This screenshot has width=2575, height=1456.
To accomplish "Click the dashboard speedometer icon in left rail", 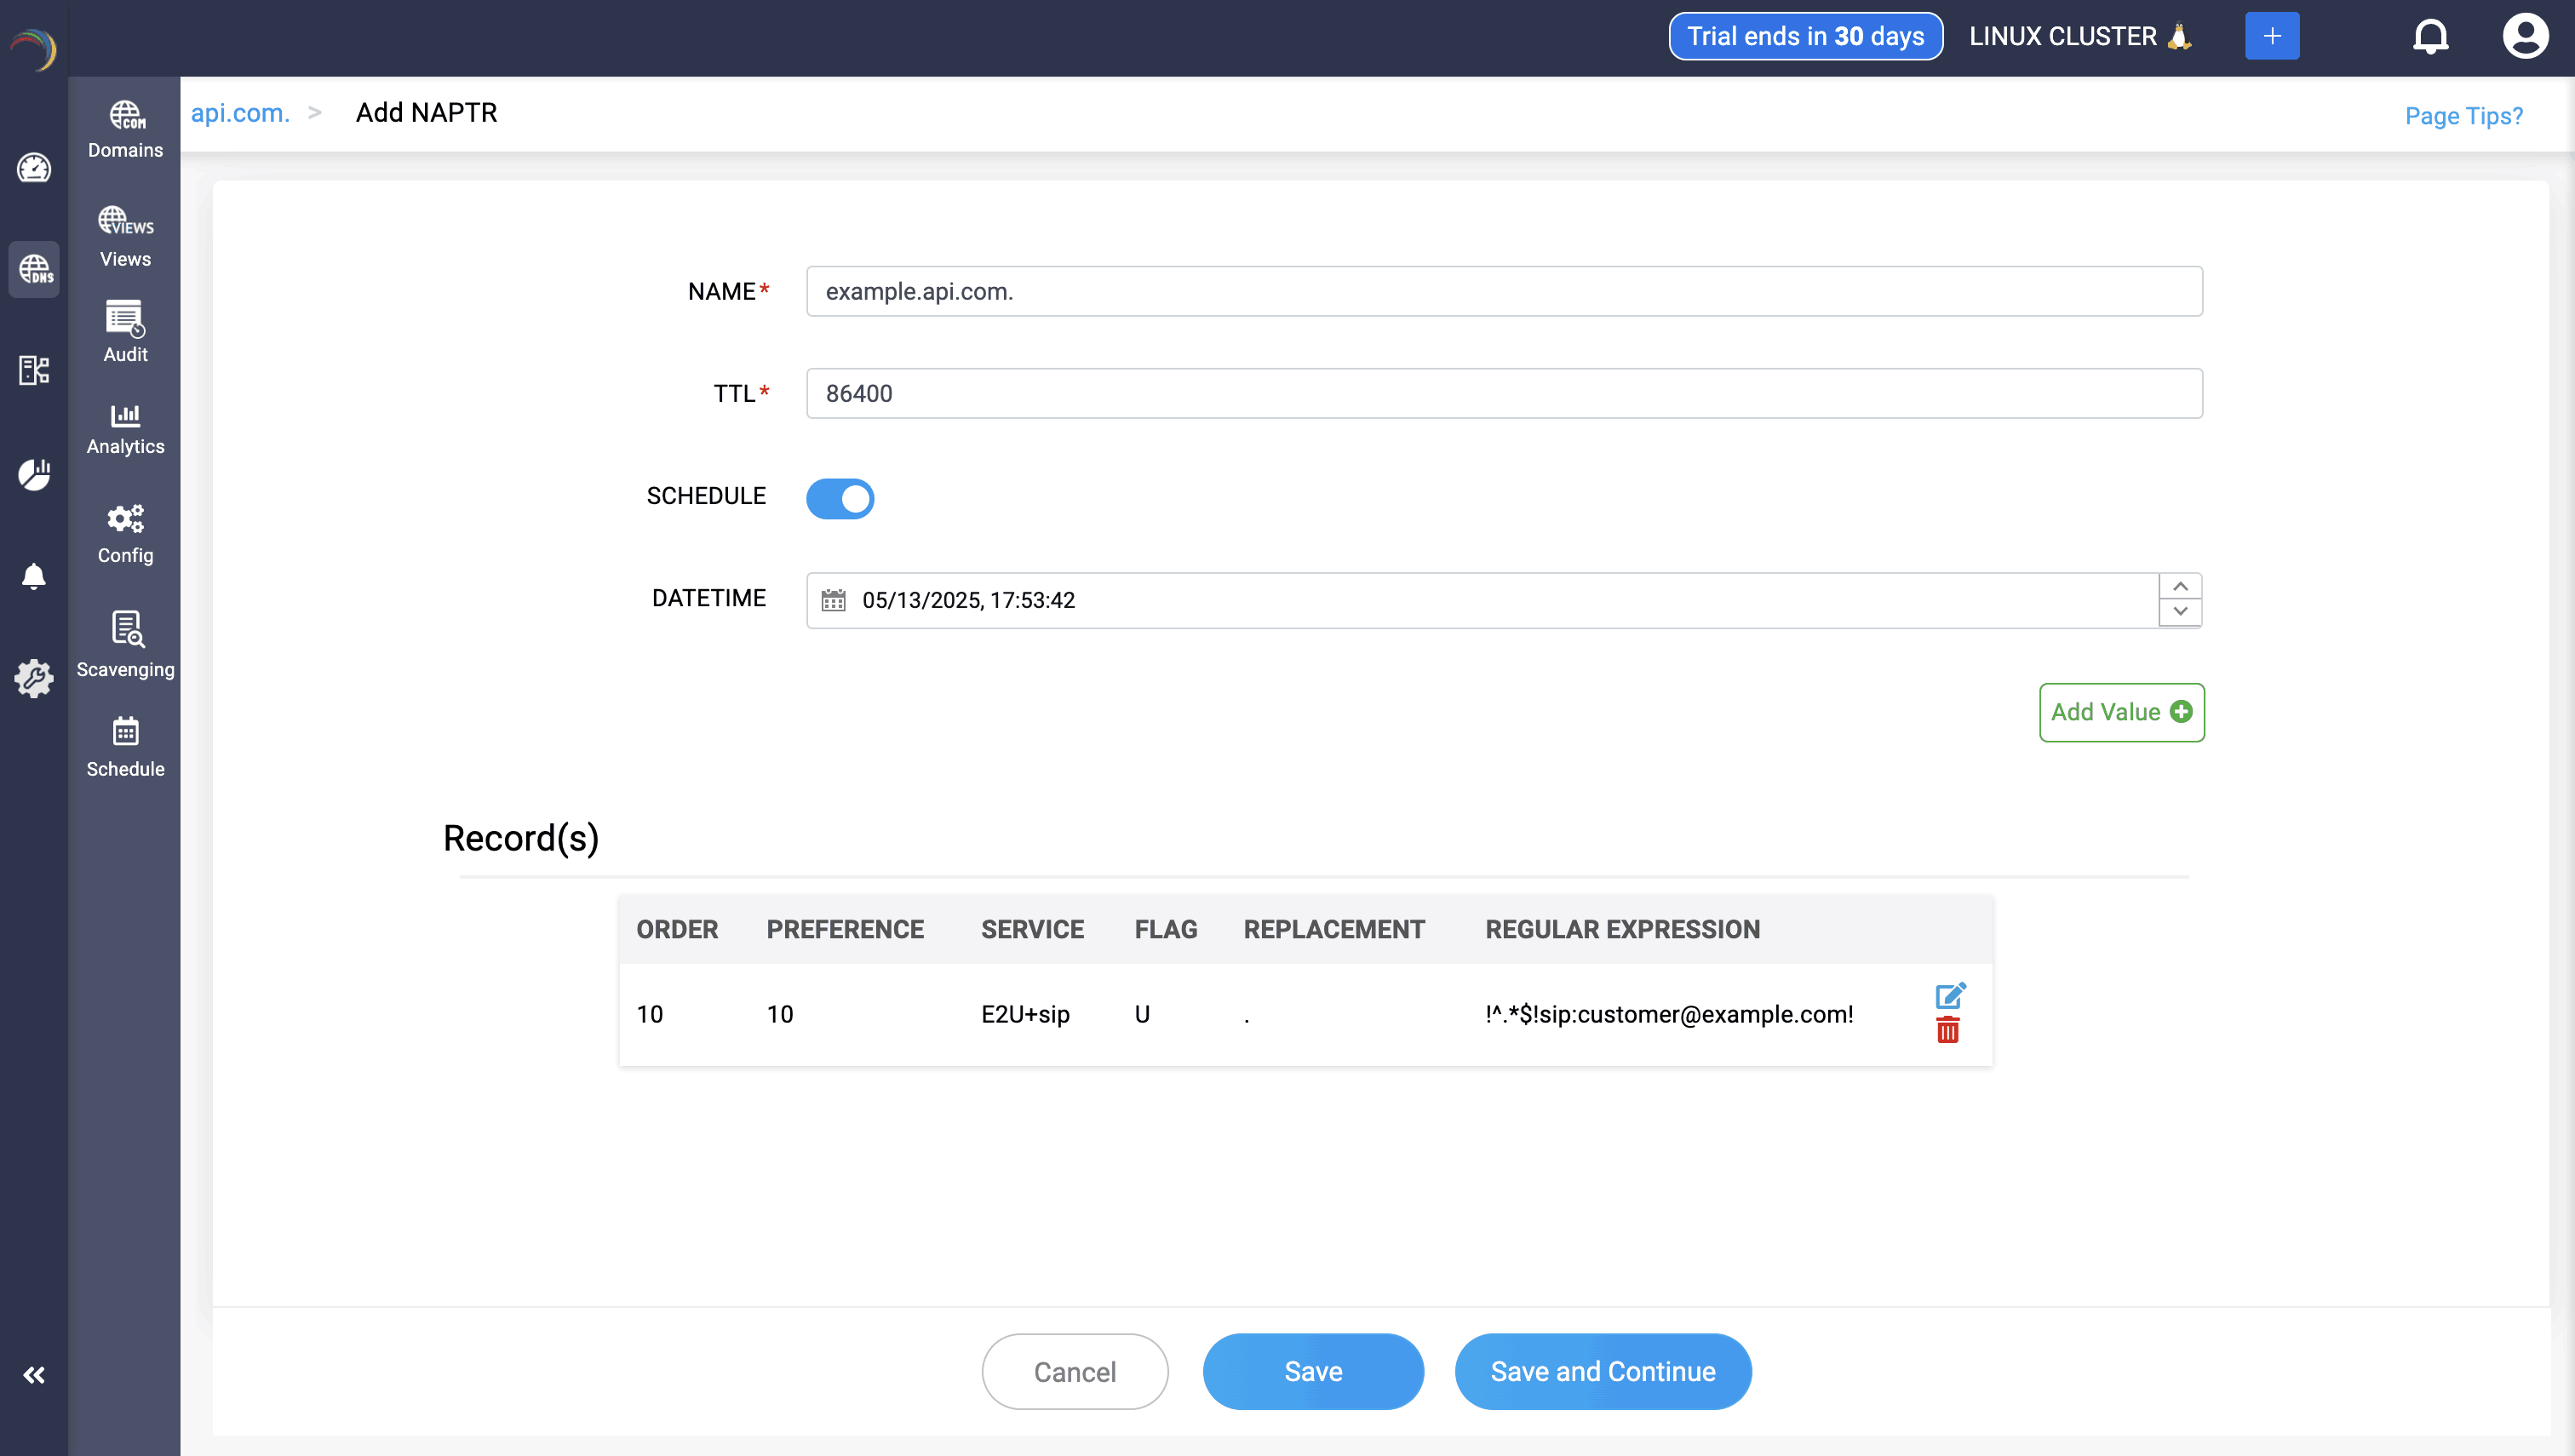I will (x=34, y=168).
